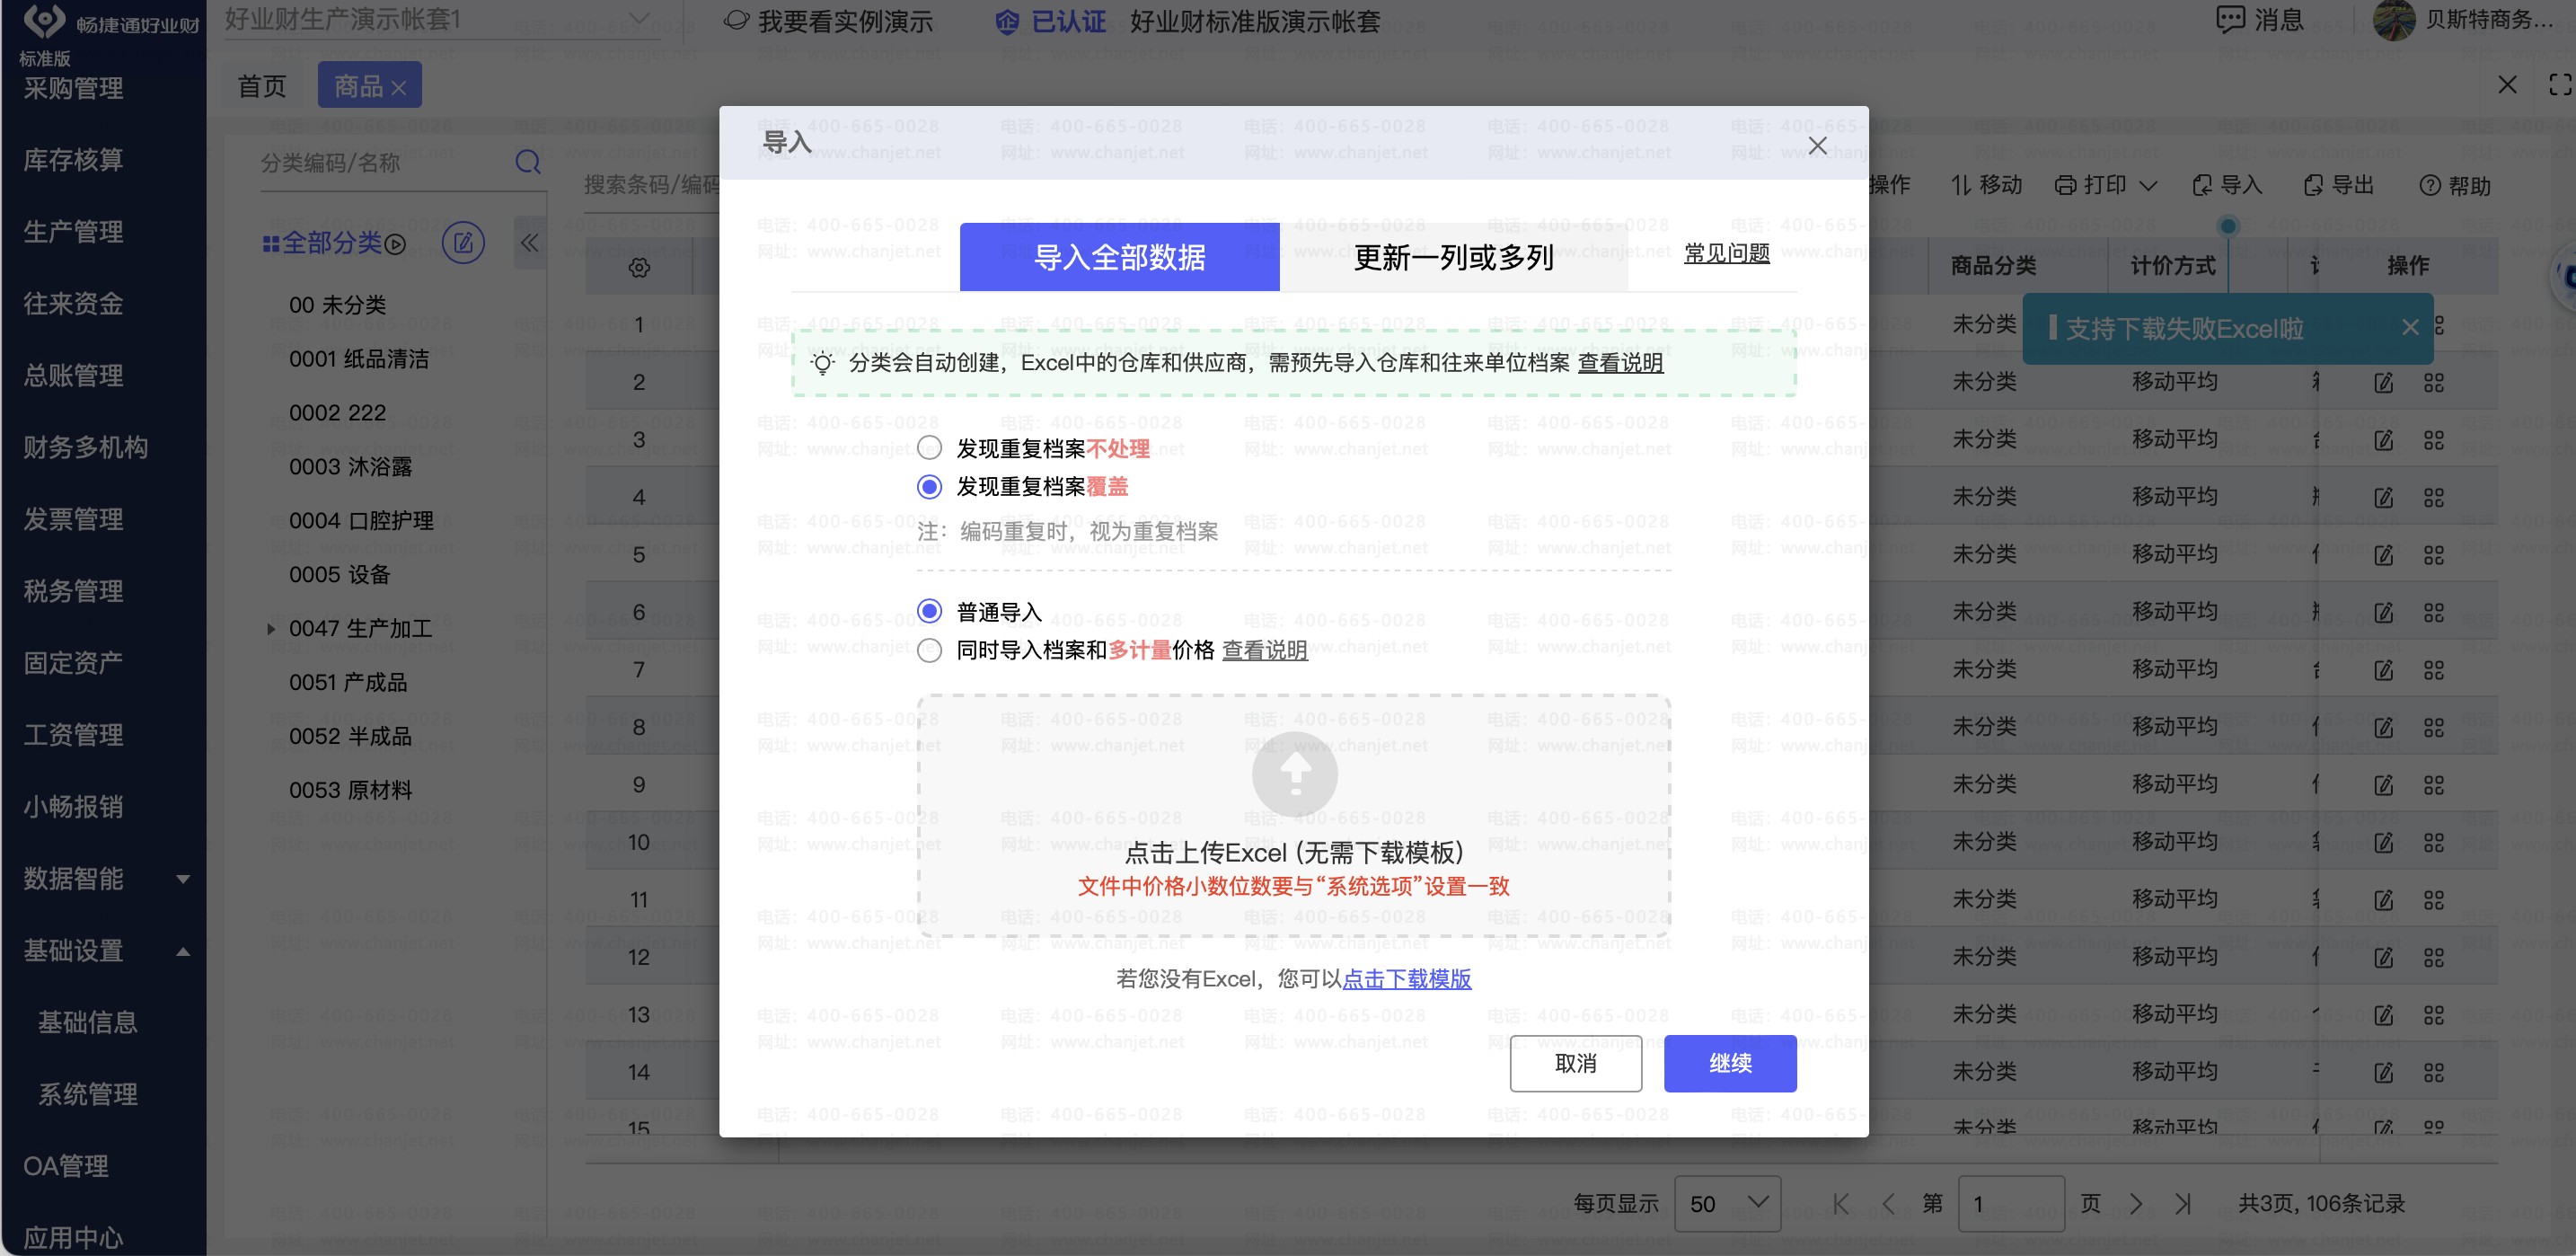Viewport: 2576px width, 1256px height.
Task: Switch to 导入全部数据 tab
Action: click(x=1119, y=257)
